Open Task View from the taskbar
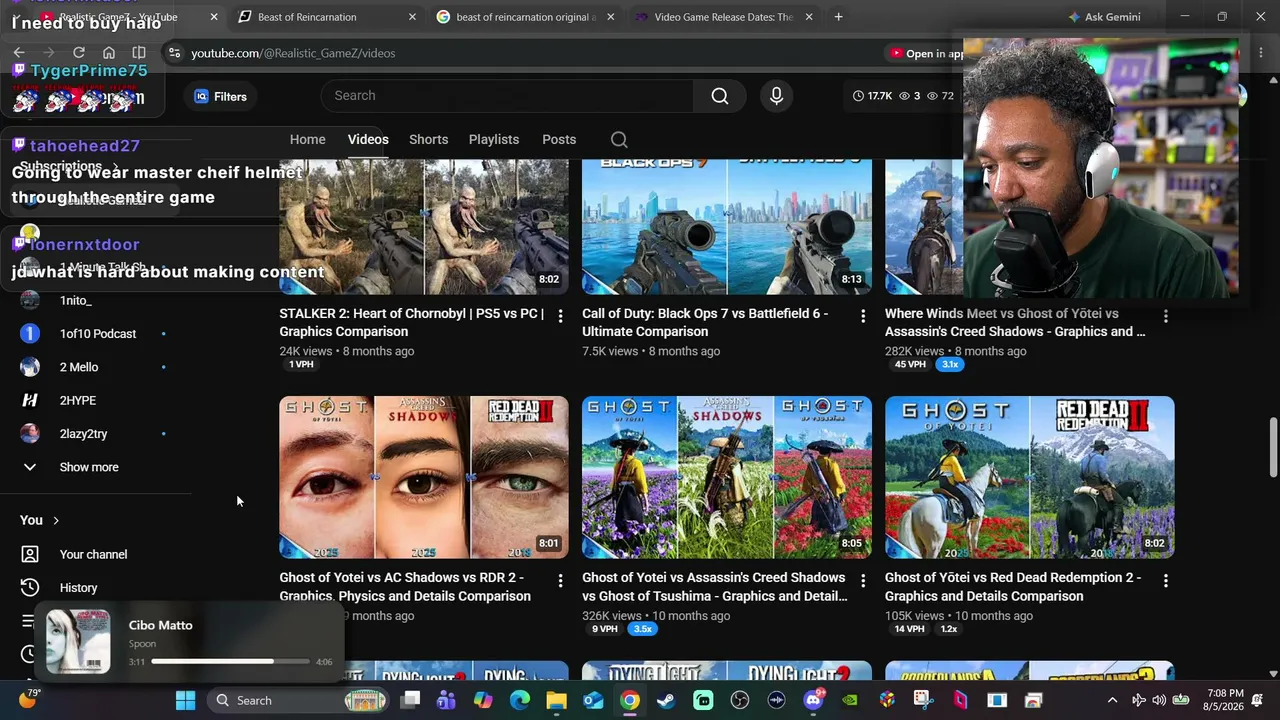 (410, 700)
